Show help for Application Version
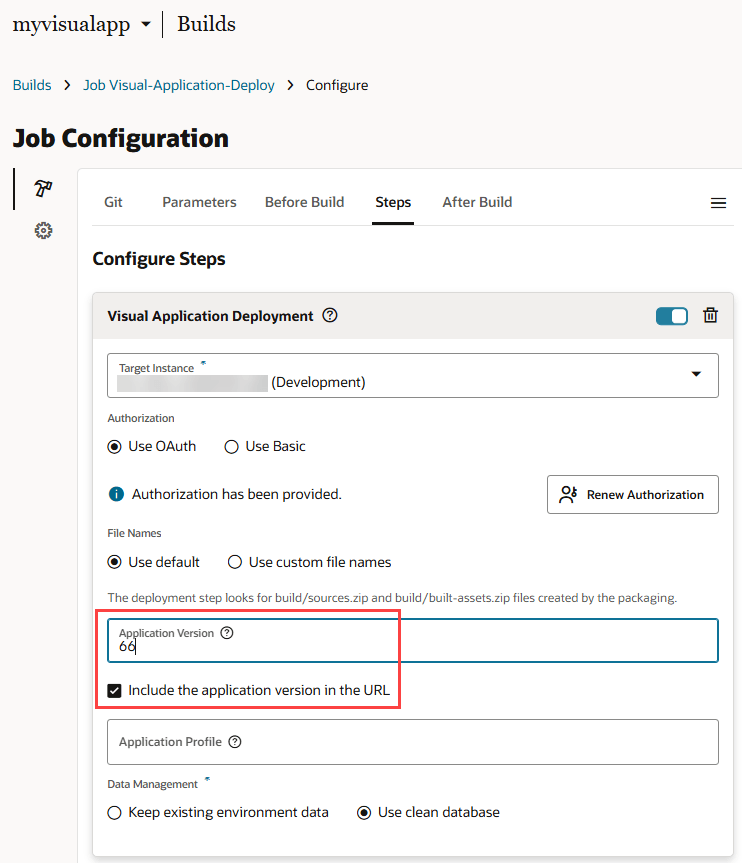The image size is (742, 863). 227,633
